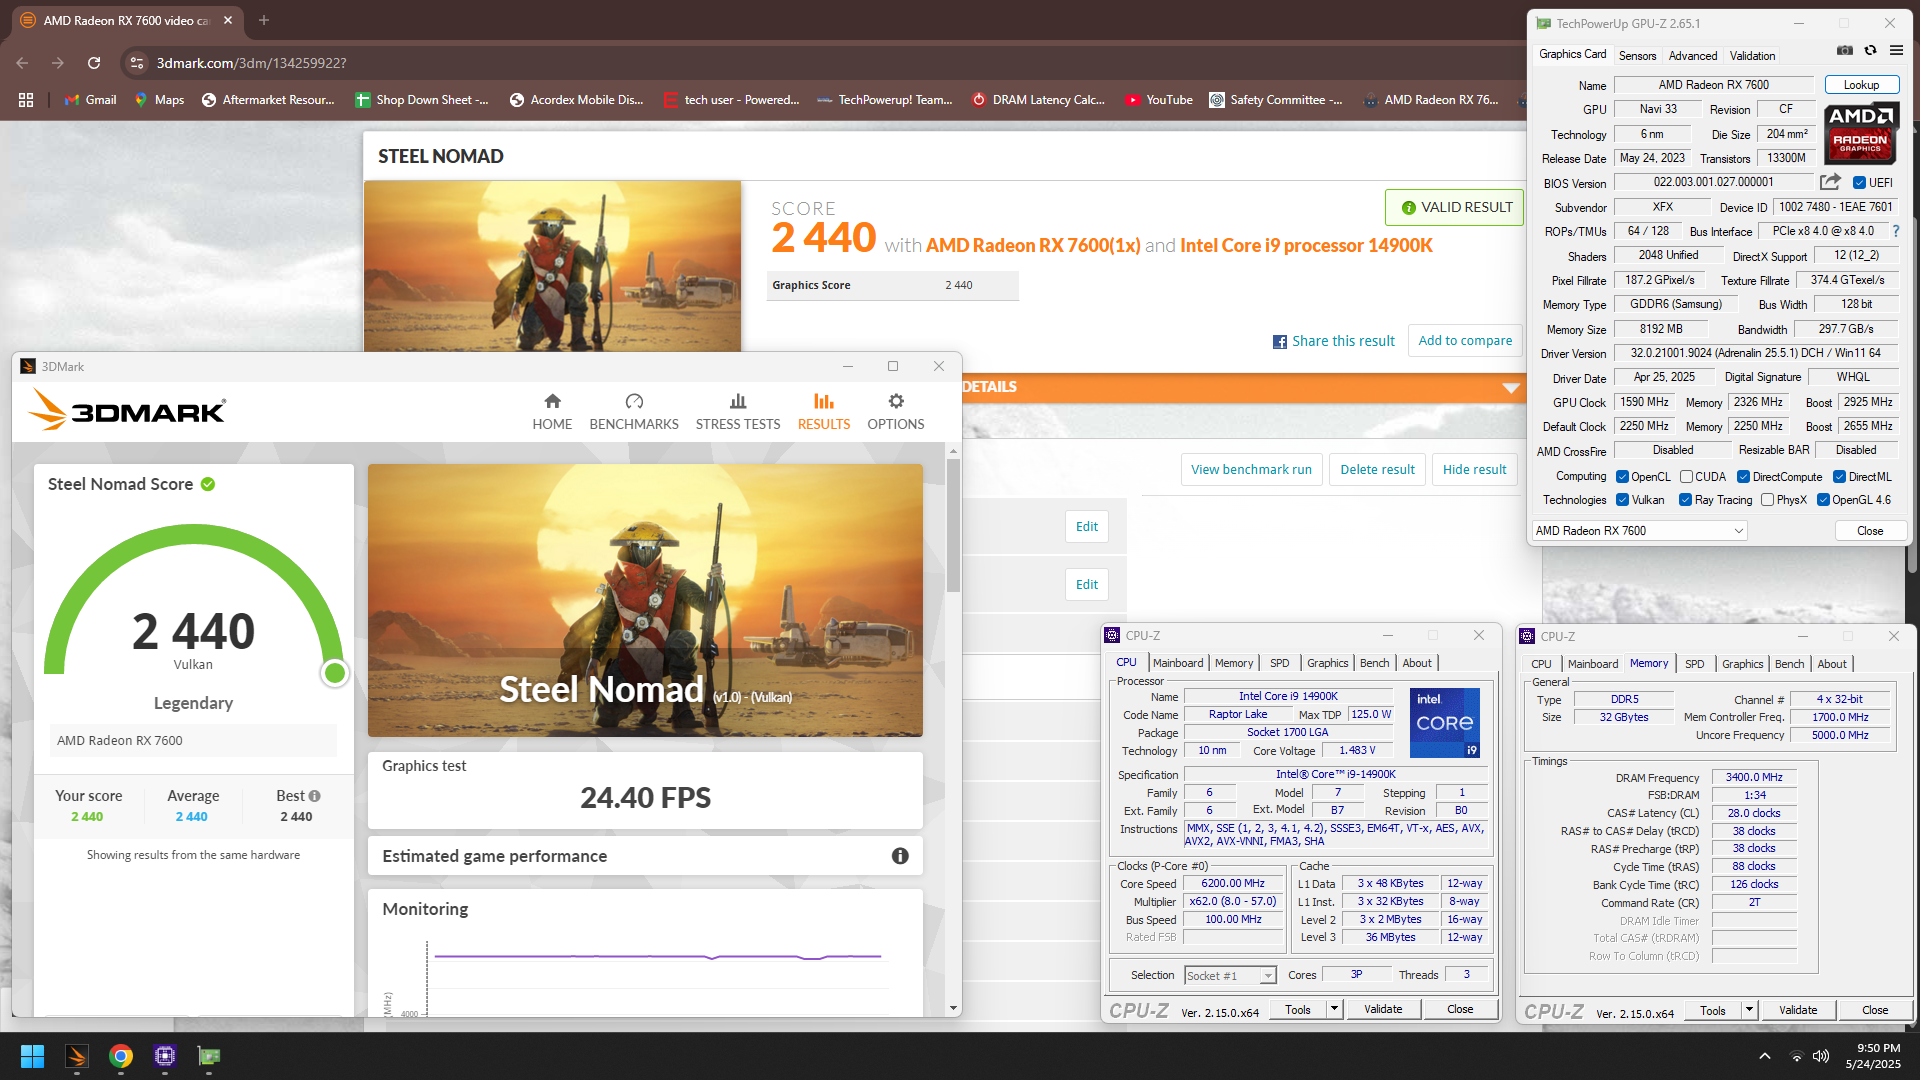Expand the orange DETAILS section arrow
1920x1080 pixels.
pos(1511,388)
